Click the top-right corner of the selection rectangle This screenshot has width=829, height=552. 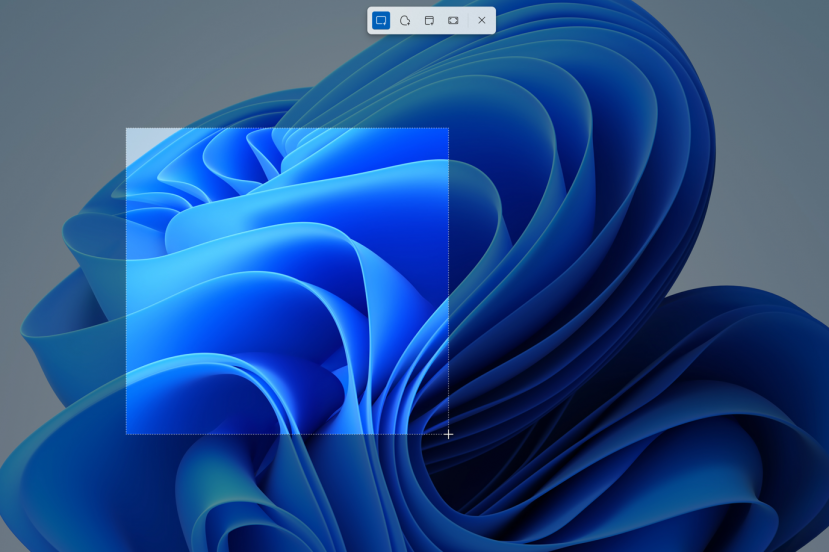[x=448, y=128]
